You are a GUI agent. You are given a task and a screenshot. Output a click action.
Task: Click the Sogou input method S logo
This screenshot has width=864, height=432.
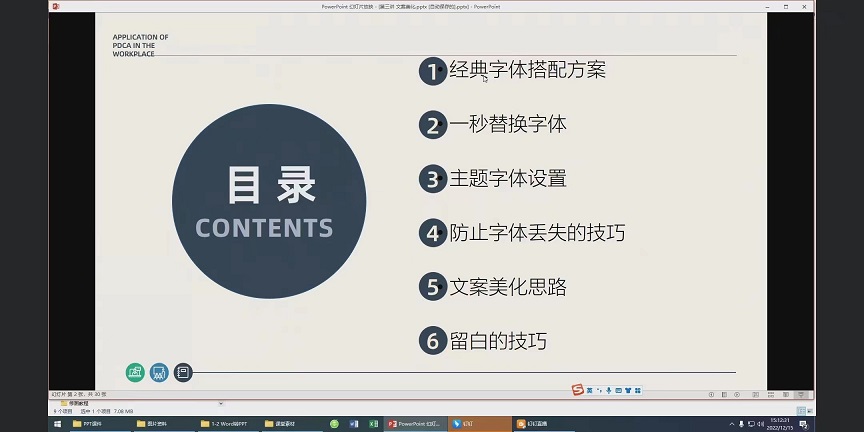click(x=577, y=389)
